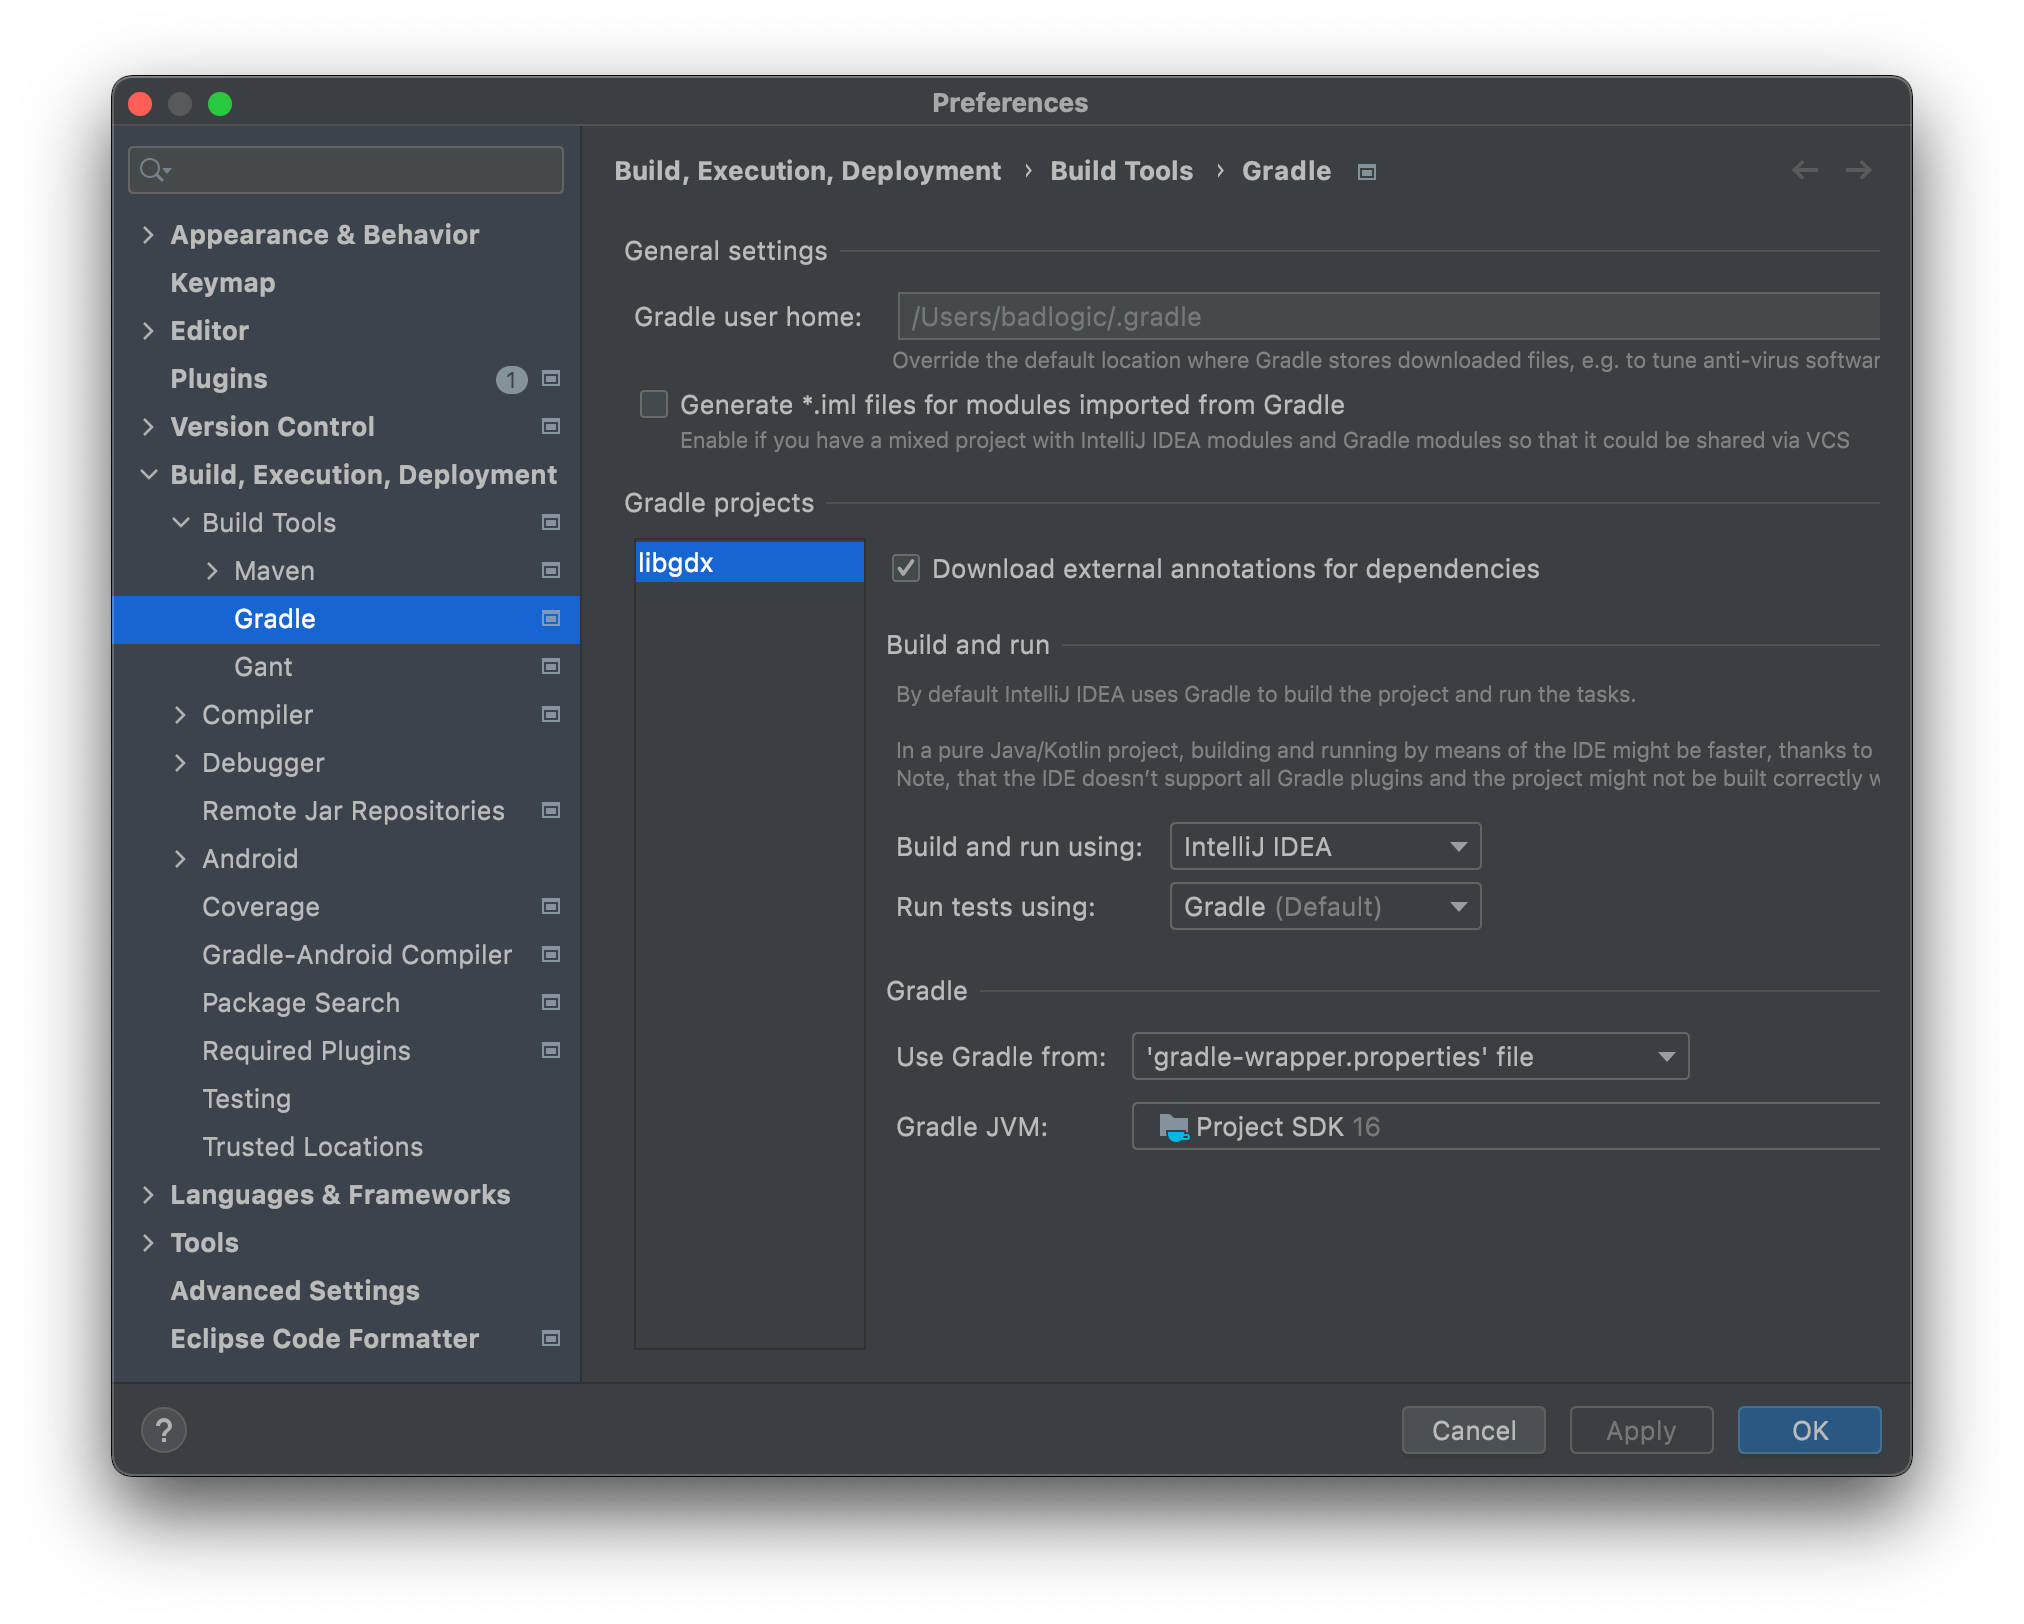This screenshot has height=1624, width=2024.
Task: Uncheck Download external annotations for dependencies
Action: point(906,568)
